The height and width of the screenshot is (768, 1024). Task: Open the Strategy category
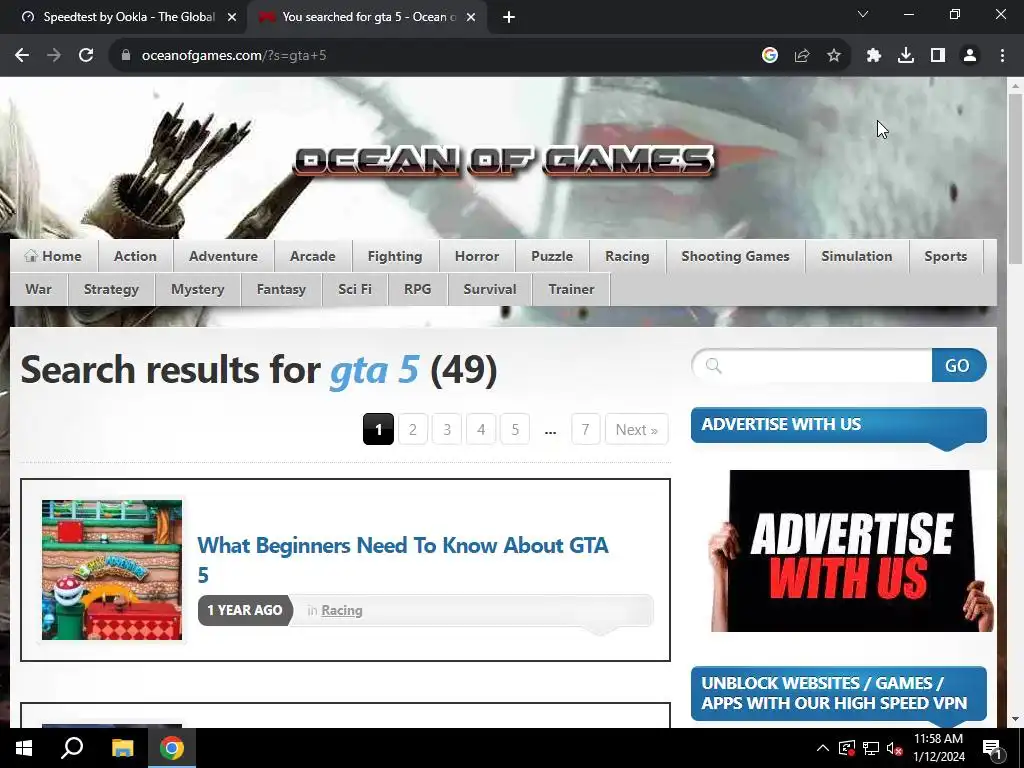111,289
